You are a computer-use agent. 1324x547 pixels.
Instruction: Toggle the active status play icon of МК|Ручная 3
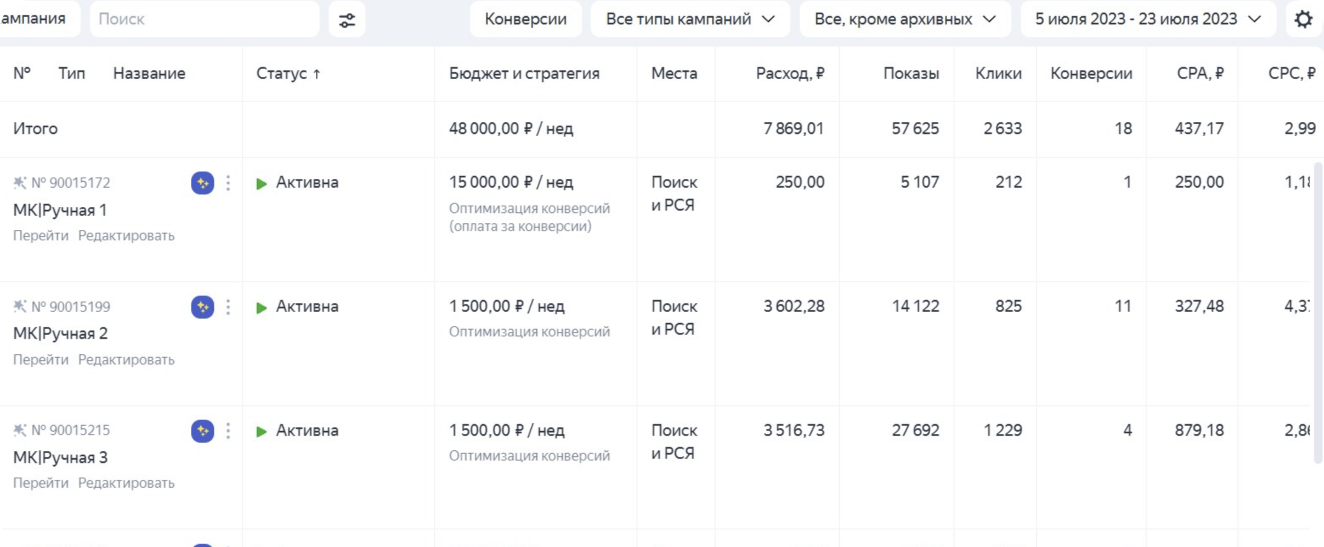point(262,431)
